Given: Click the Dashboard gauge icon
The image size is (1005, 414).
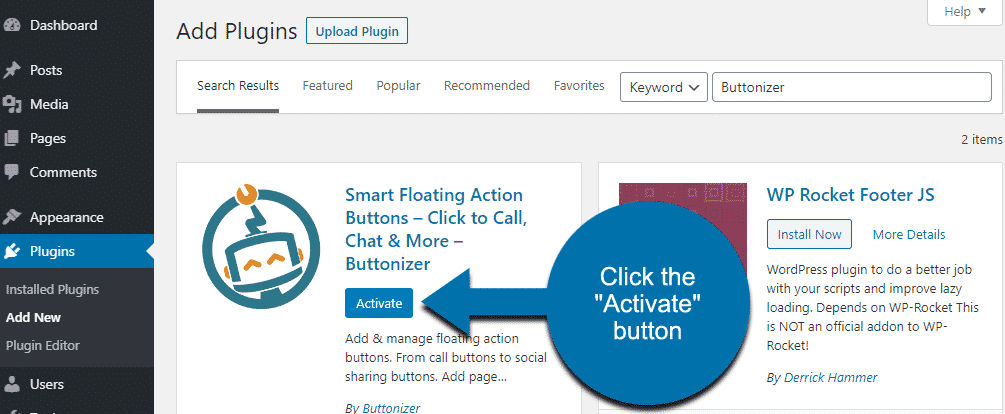Looking at the screenshot, I should tap(12, 26).
